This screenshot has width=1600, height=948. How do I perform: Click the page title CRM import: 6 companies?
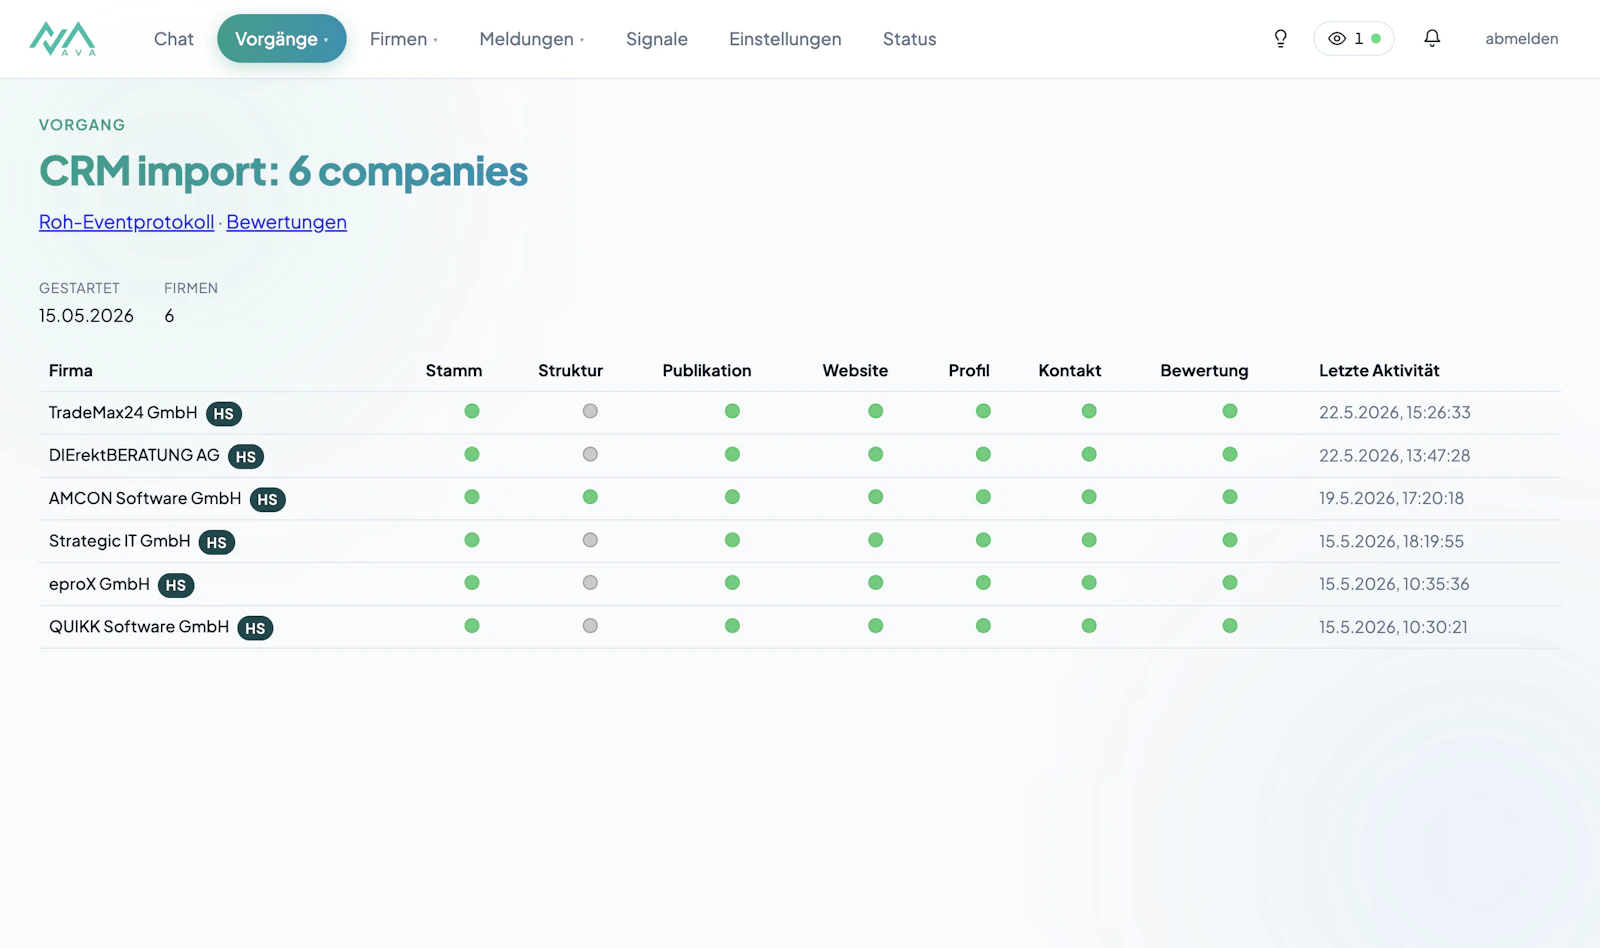(284, 171)
